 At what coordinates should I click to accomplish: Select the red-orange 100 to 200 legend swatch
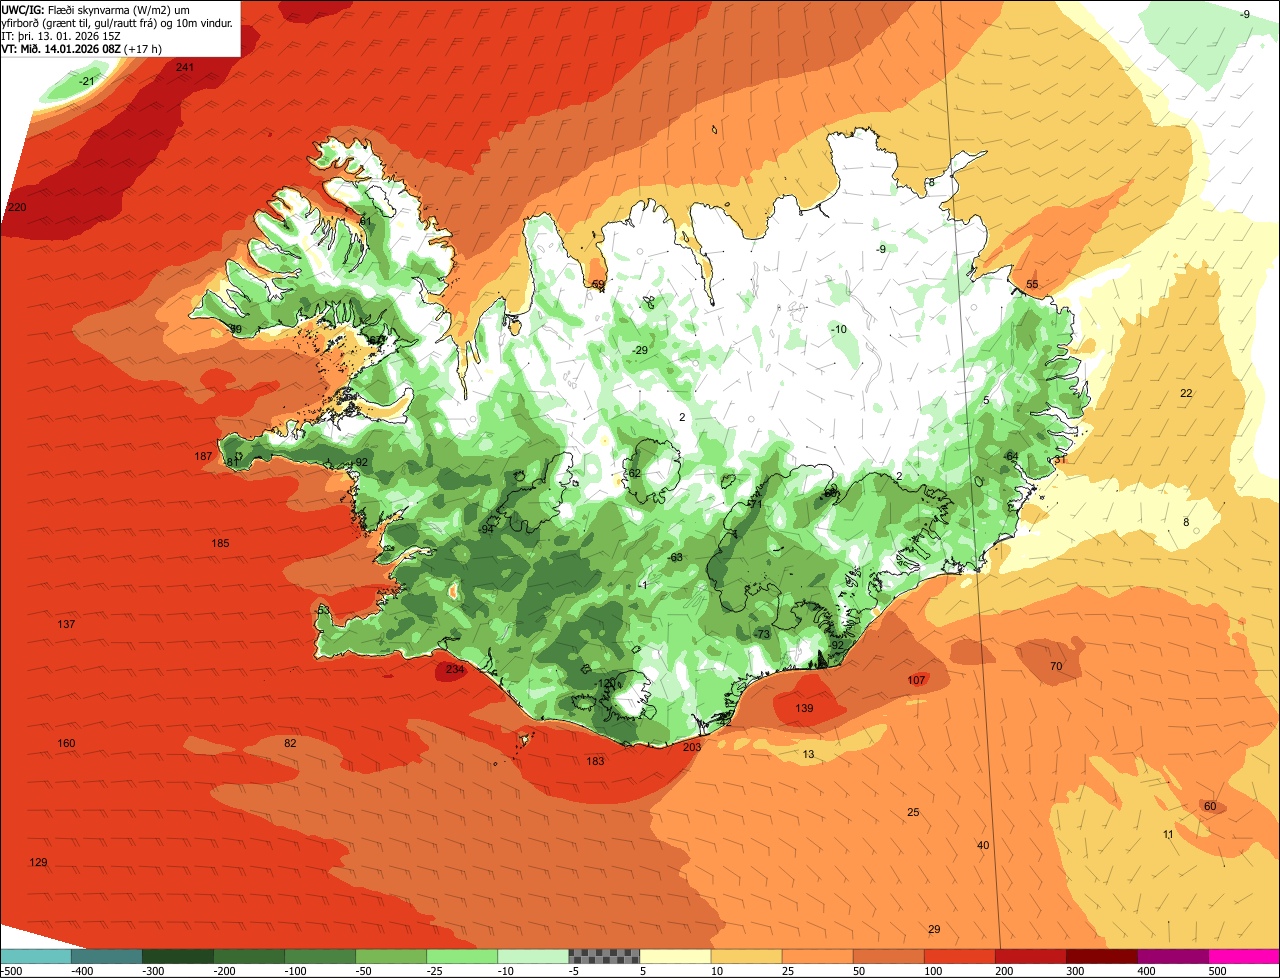(x=959, y=956)
